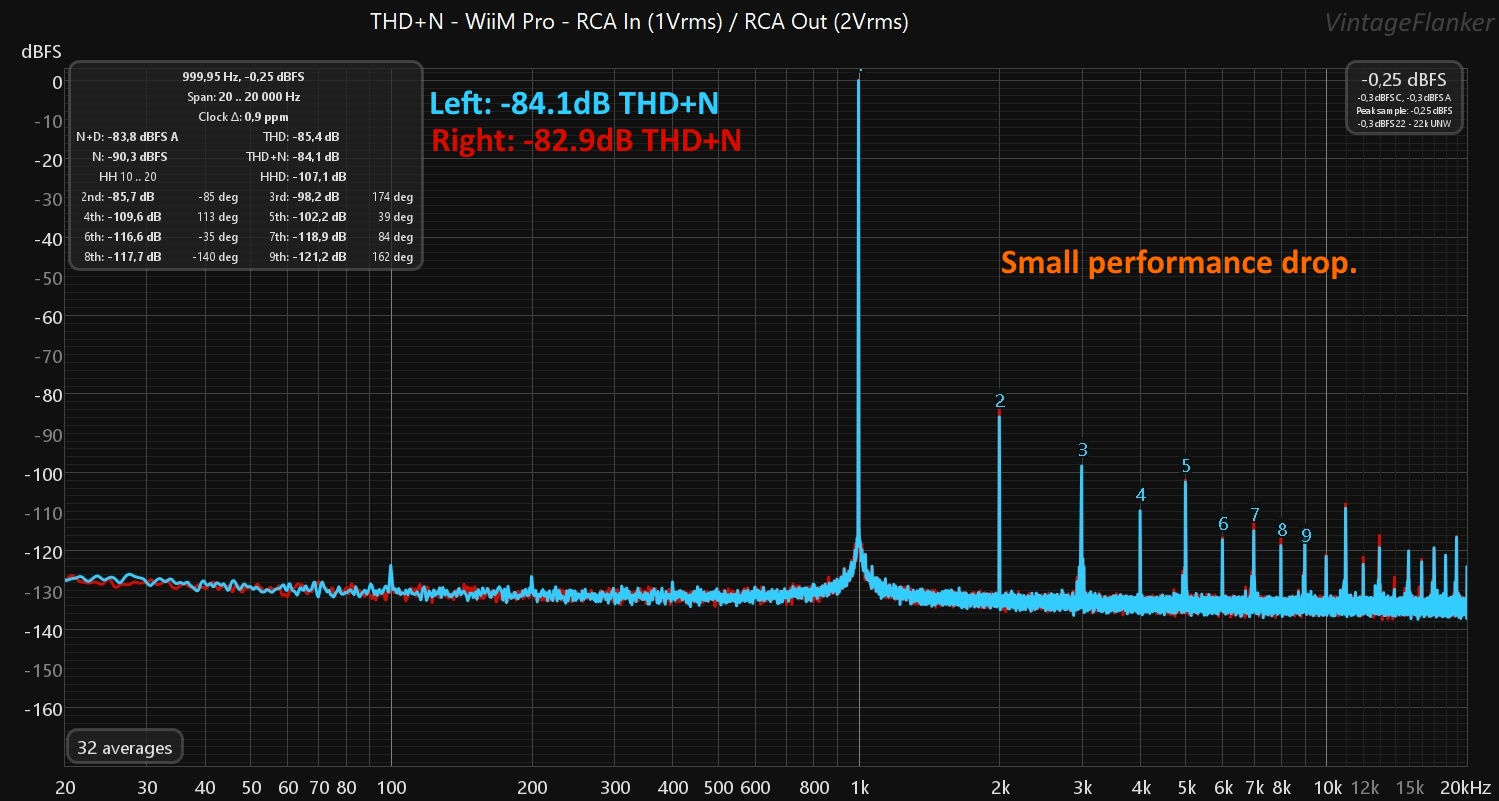Click the N+D: -83,8 dBFS A value
The height and width of the screenshot is (801, 1499).
[x=127, y=136]
